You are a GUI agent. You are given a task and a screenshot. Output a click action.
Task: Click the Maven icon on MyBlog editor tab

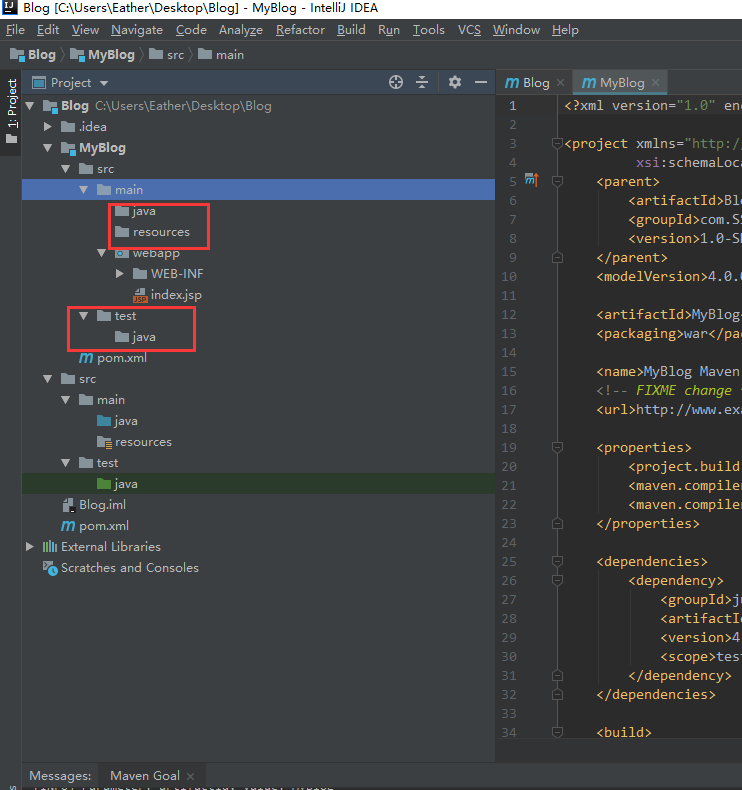click(588, 83)
